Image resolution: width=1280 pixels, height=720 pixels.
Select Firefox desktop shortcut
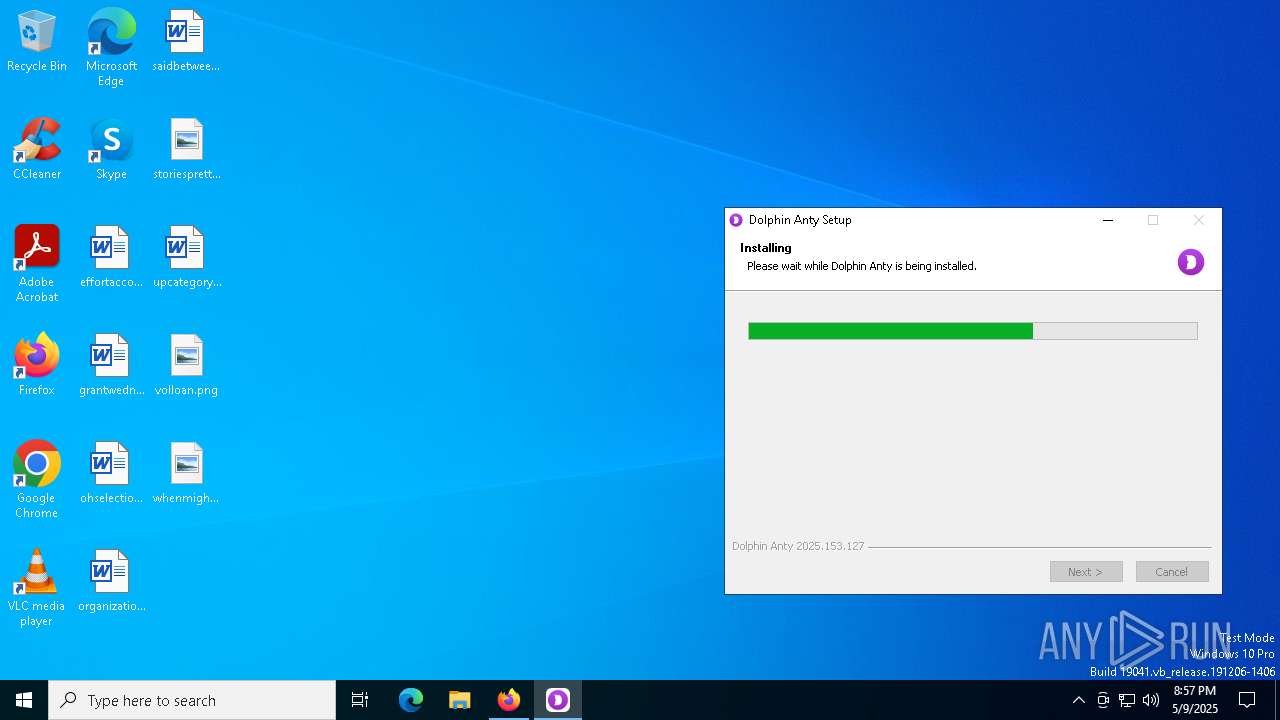pos(37,365)
